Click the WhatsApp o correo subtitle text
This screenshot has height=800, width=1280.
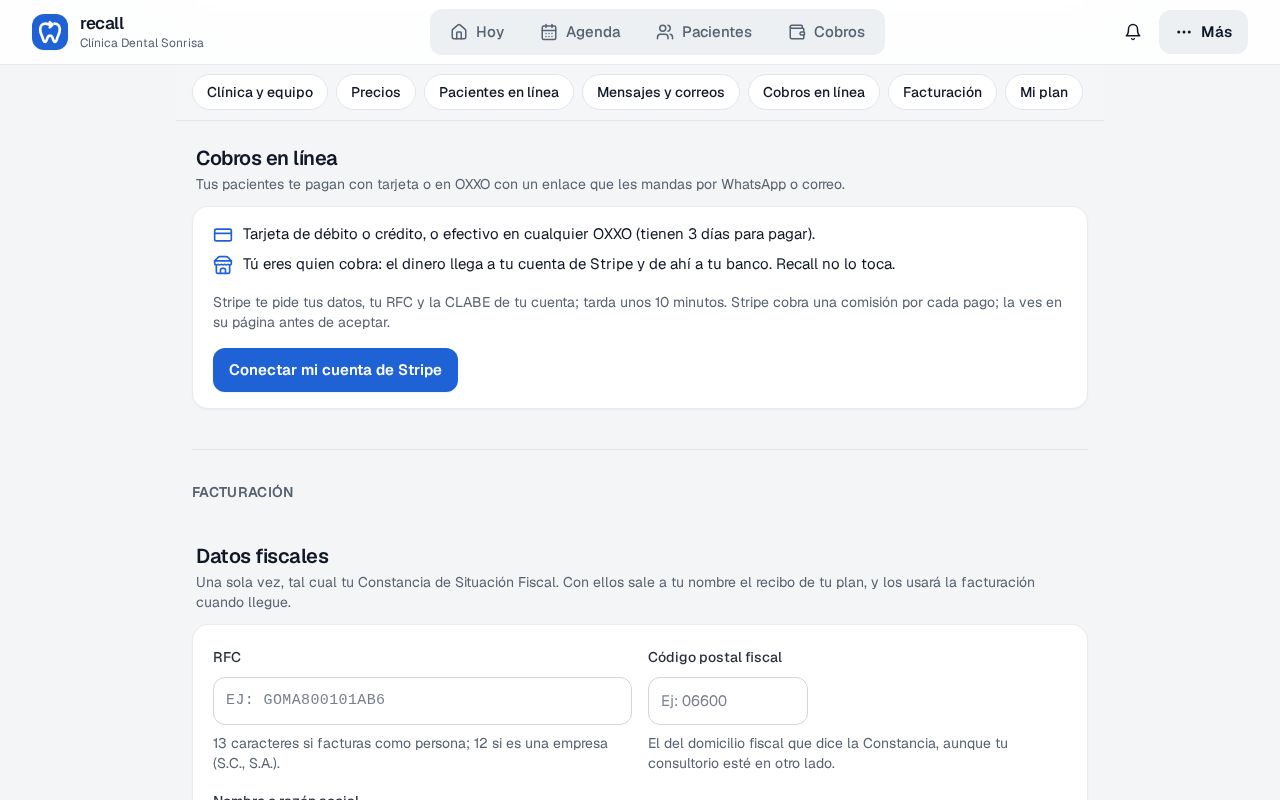[520, 184]
